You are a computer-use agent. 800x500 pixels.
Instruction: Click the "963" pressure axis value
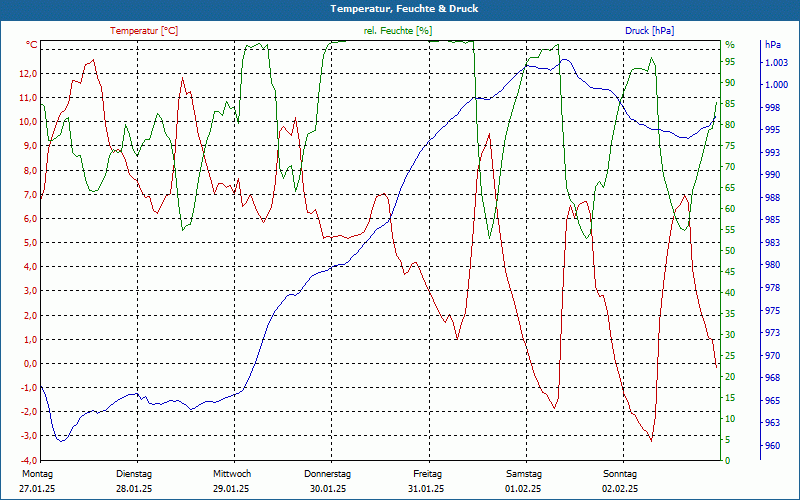772,422
